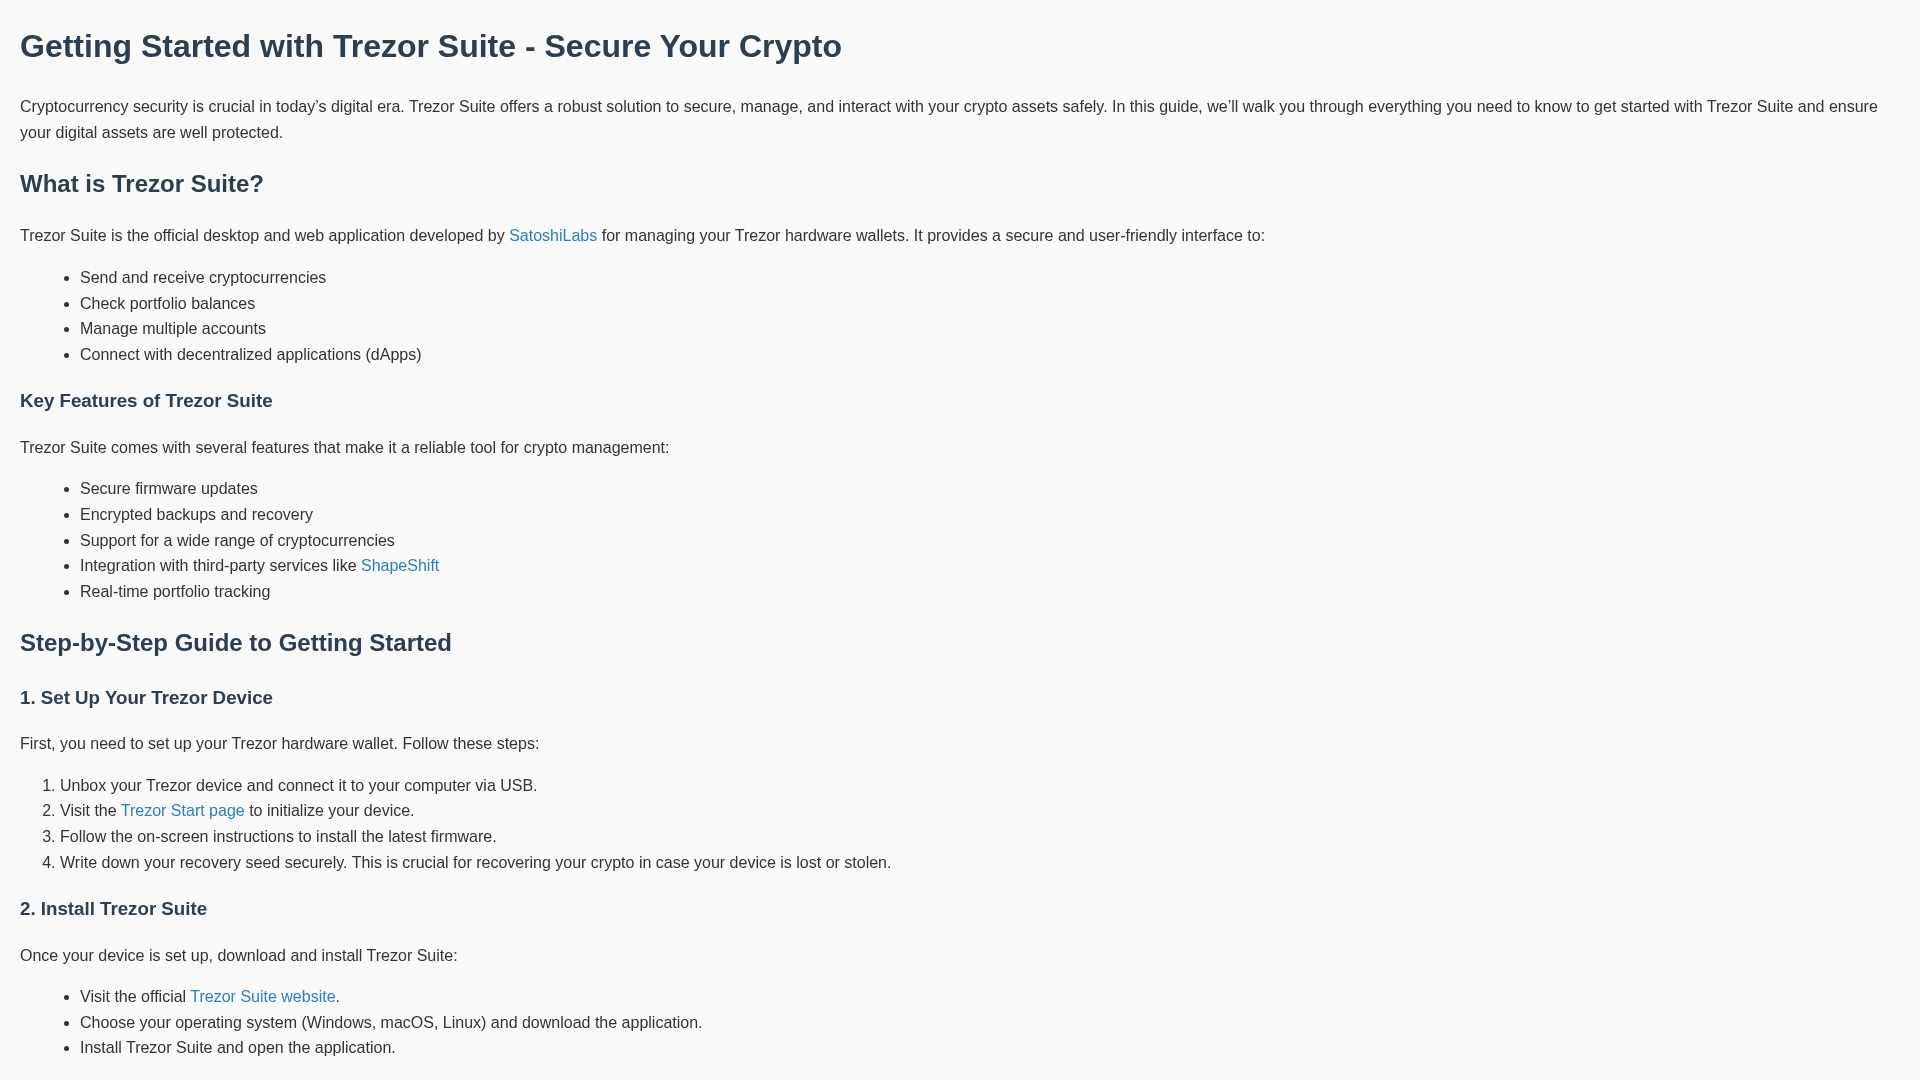This screenshot has height=1080, width=1920.
Task: Visit the Trezor Suite website link
Action: pos(262,997)
